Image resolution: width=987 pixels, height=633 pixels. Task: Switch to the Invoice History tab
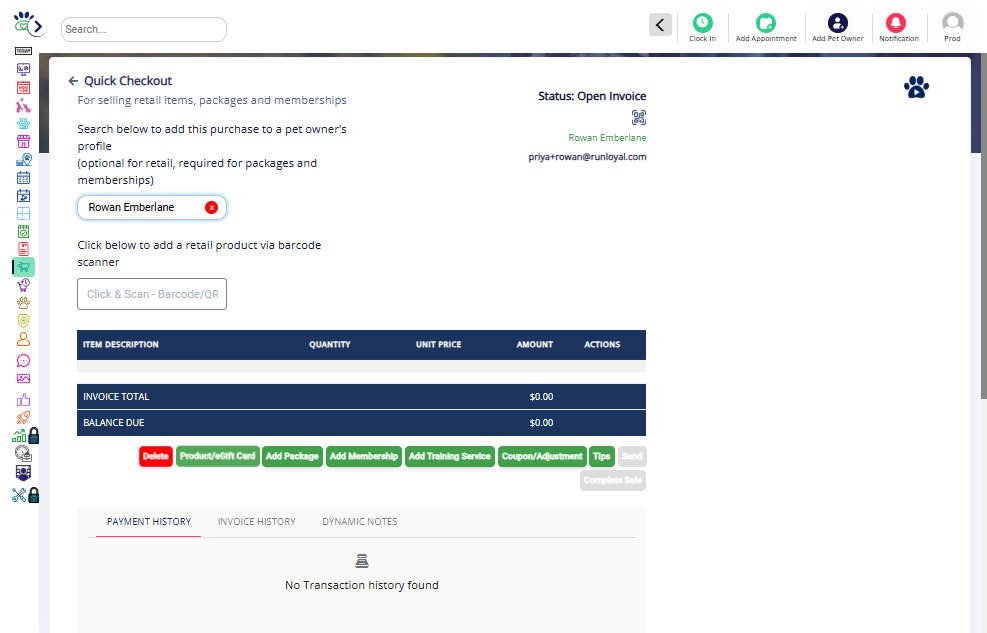point(256,522)
